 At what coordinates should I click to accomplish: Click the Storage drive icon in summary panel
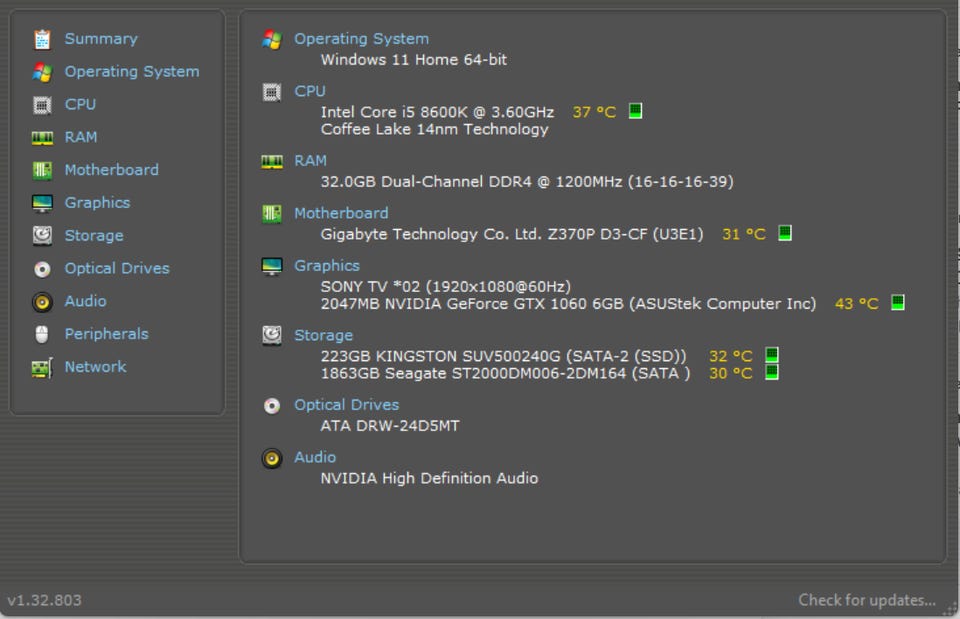(272, 336)
